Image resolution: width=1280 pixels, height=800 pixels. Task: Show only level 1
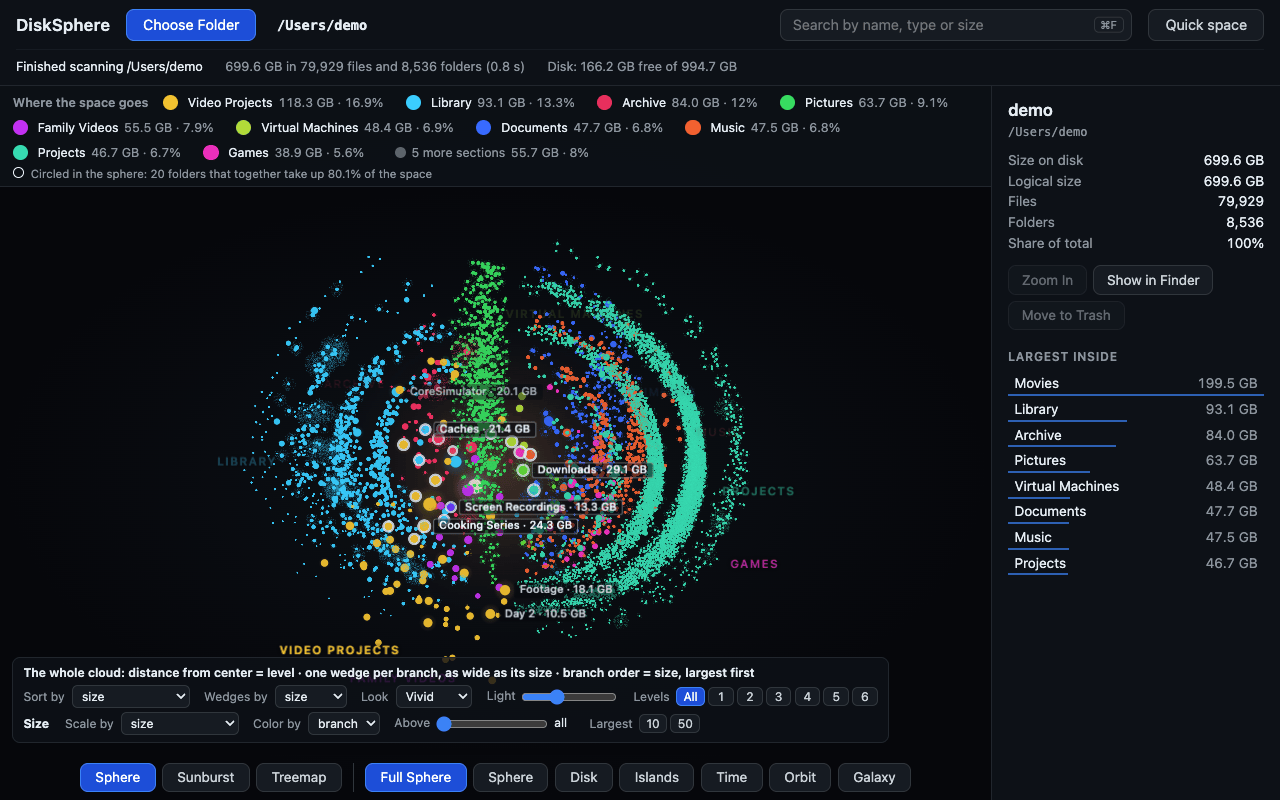[720, 697]
